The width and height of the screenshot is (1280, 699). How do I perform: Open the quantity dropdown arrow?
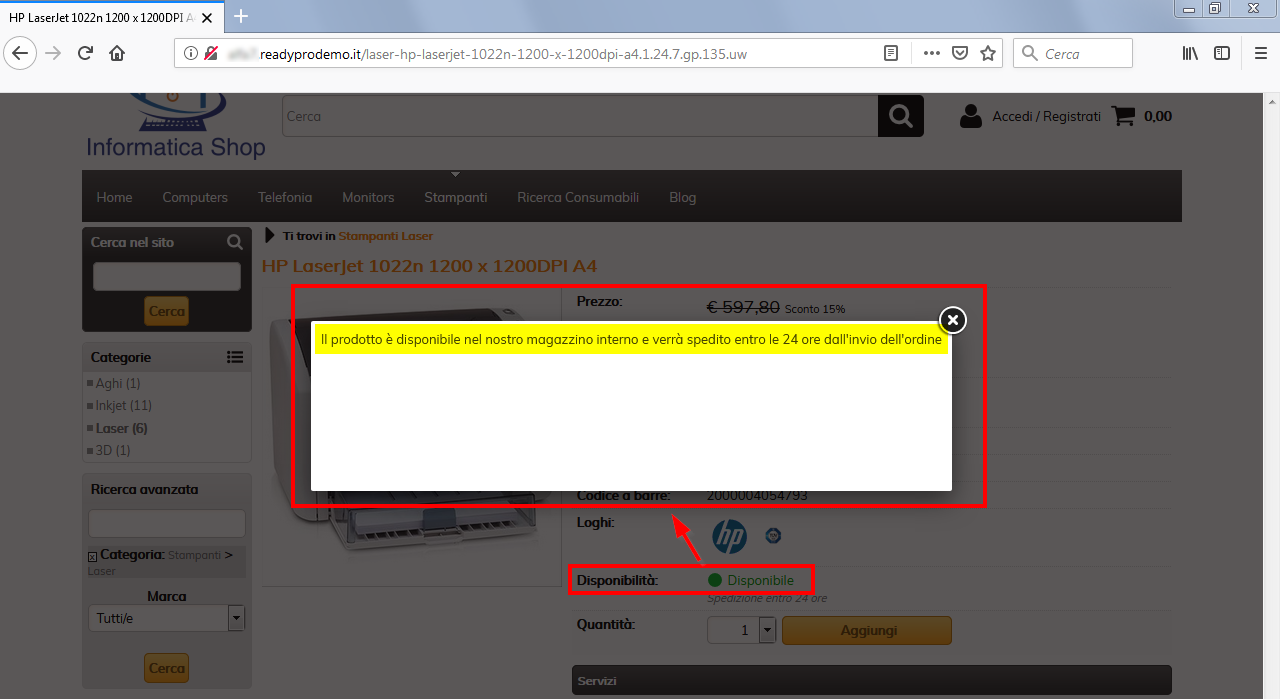click(767, 630)
